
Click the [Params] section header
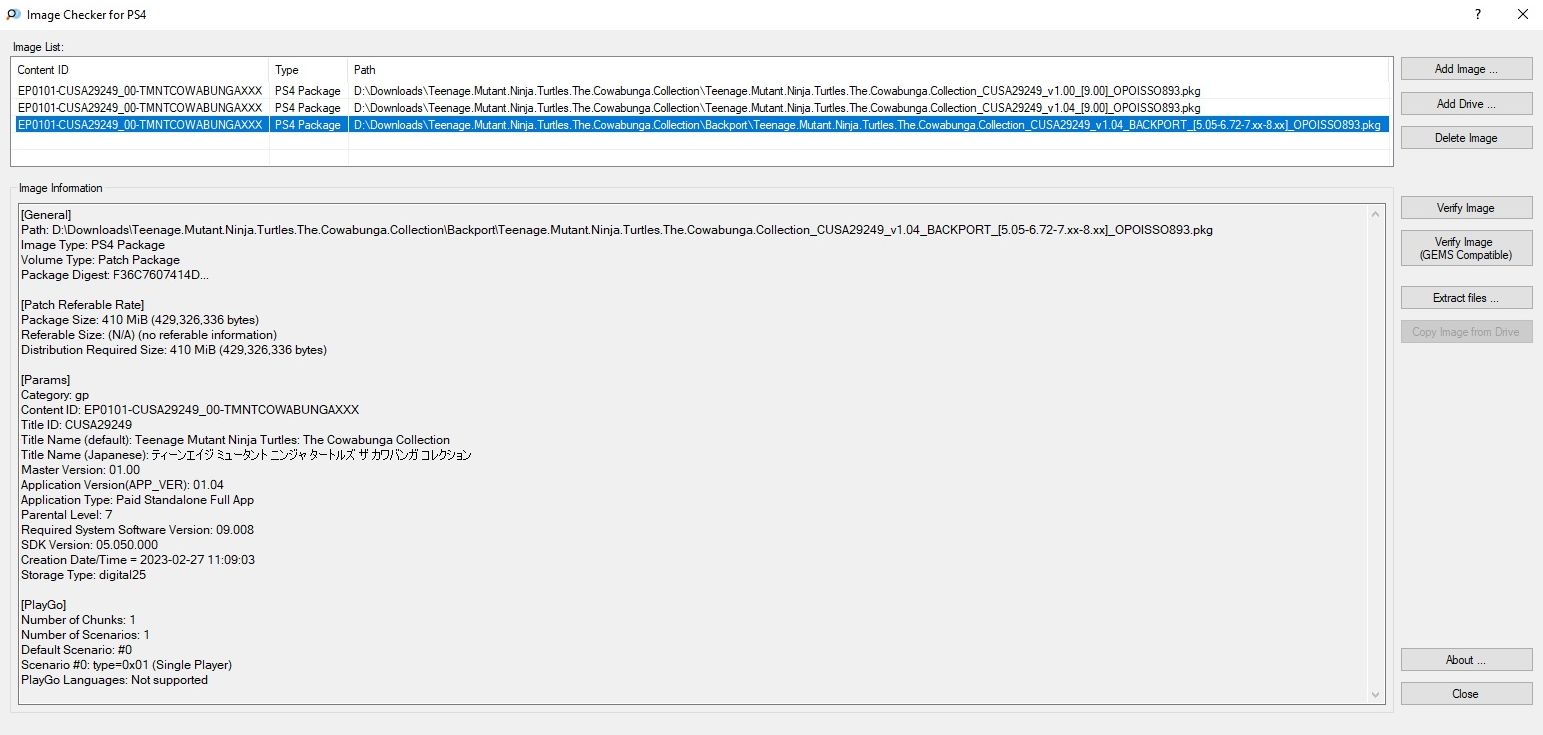pos(46,379)
